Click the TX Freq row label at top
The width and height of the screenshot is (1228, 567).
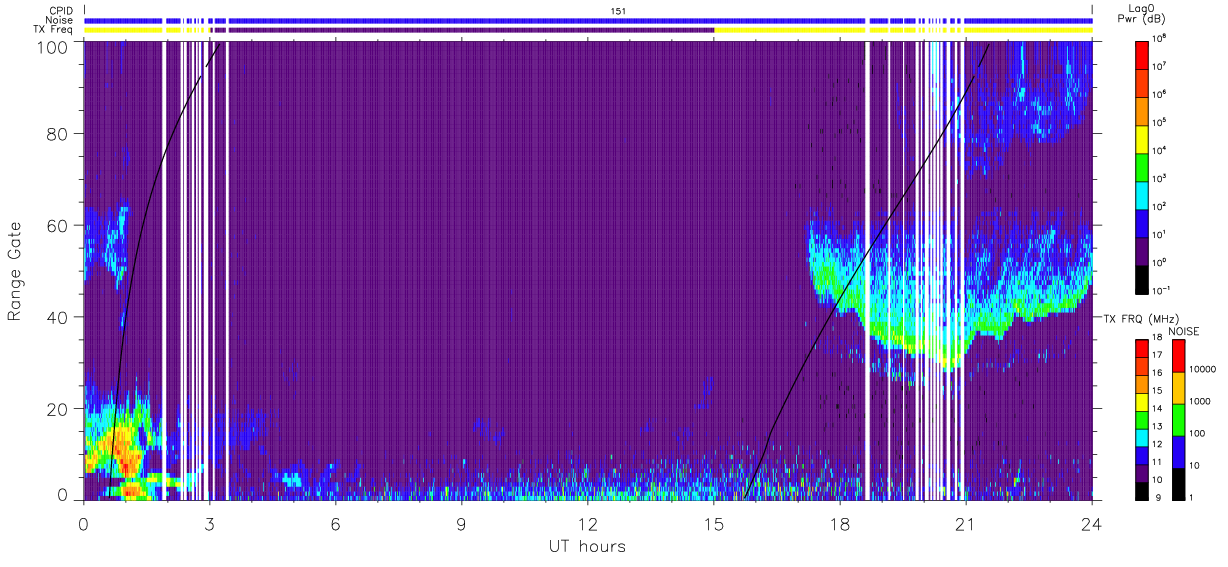tap(53, 30)
